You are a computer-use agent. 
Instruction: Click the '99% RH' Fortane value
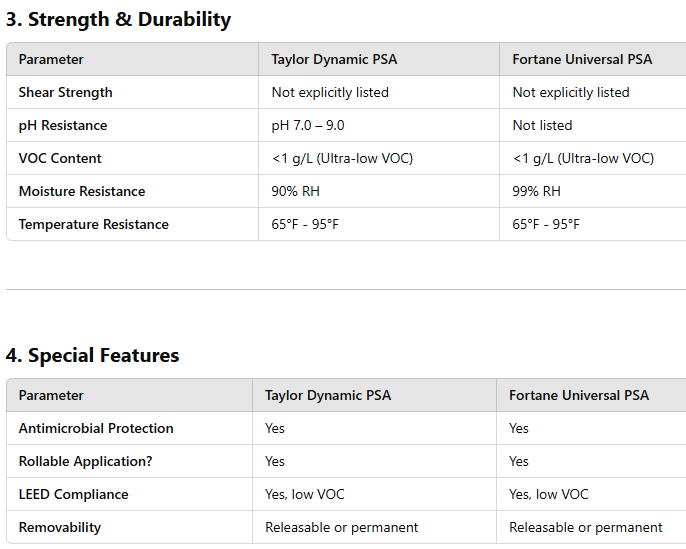(536, 191)
